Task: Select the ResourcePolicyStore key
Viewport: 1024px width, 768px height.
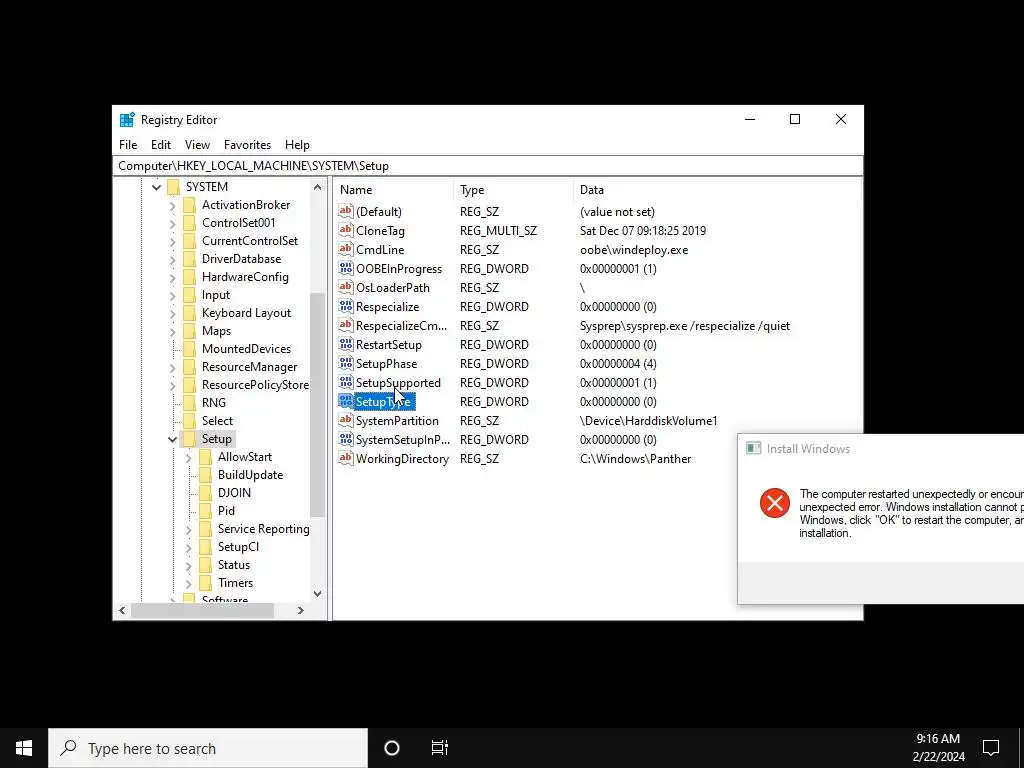Action: click(255, 385)
